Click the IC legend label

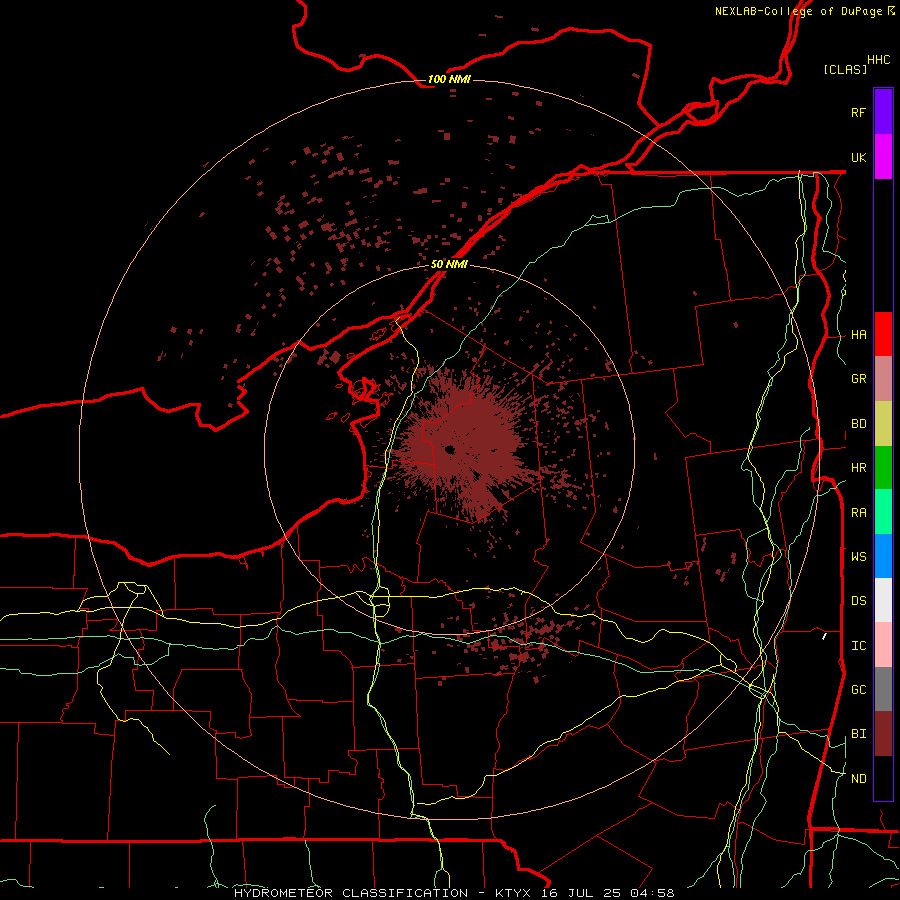pyautogui.click(x=859, y=646)
